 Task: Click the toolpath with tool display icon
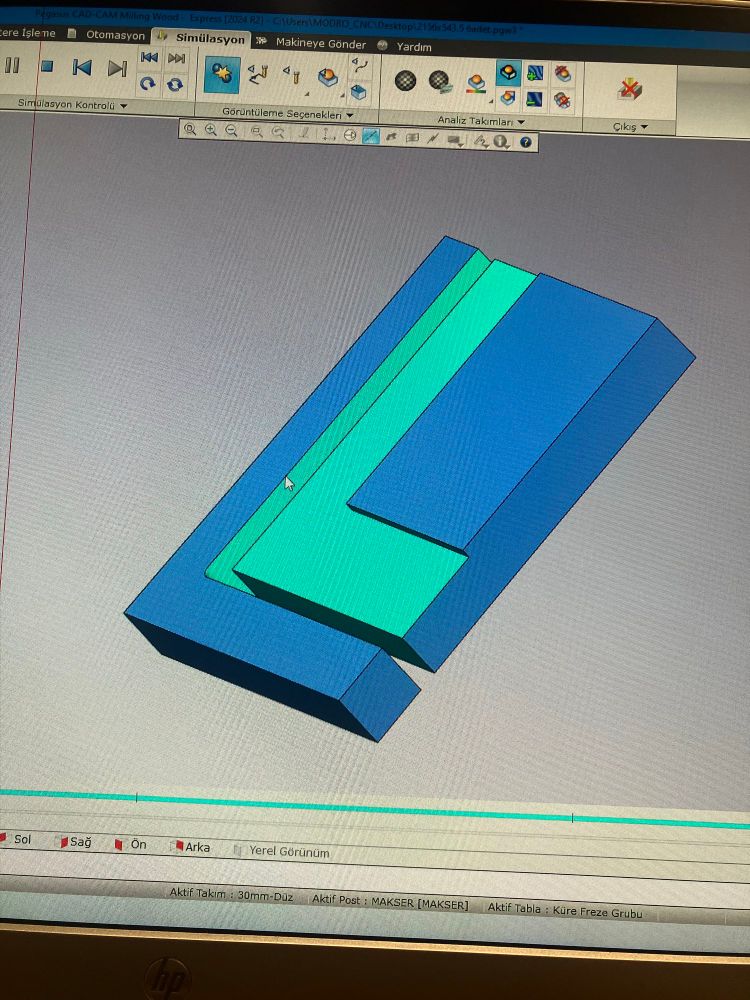(257, 74)
